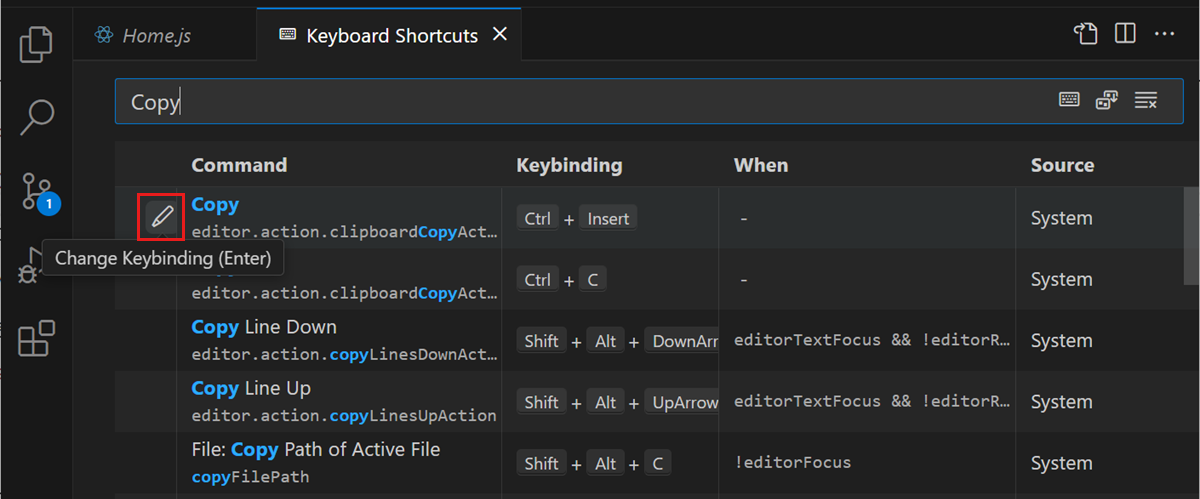Click the Keybinding column header

click(x=569, y=165)
